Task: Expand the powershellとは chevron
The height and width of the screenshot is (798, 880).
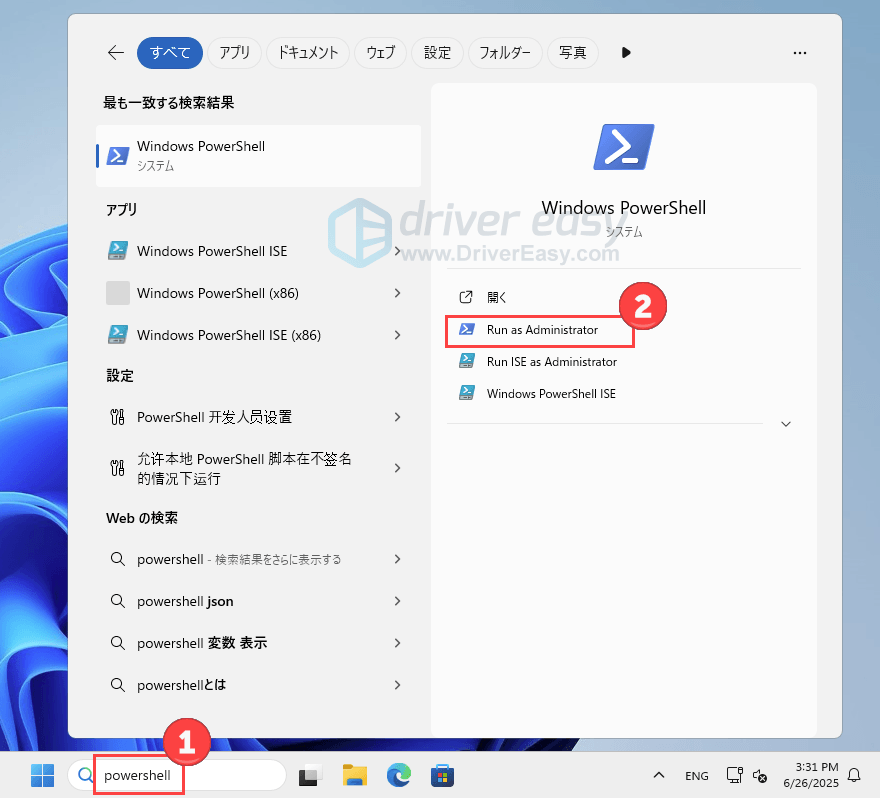Action: (397, 685)
